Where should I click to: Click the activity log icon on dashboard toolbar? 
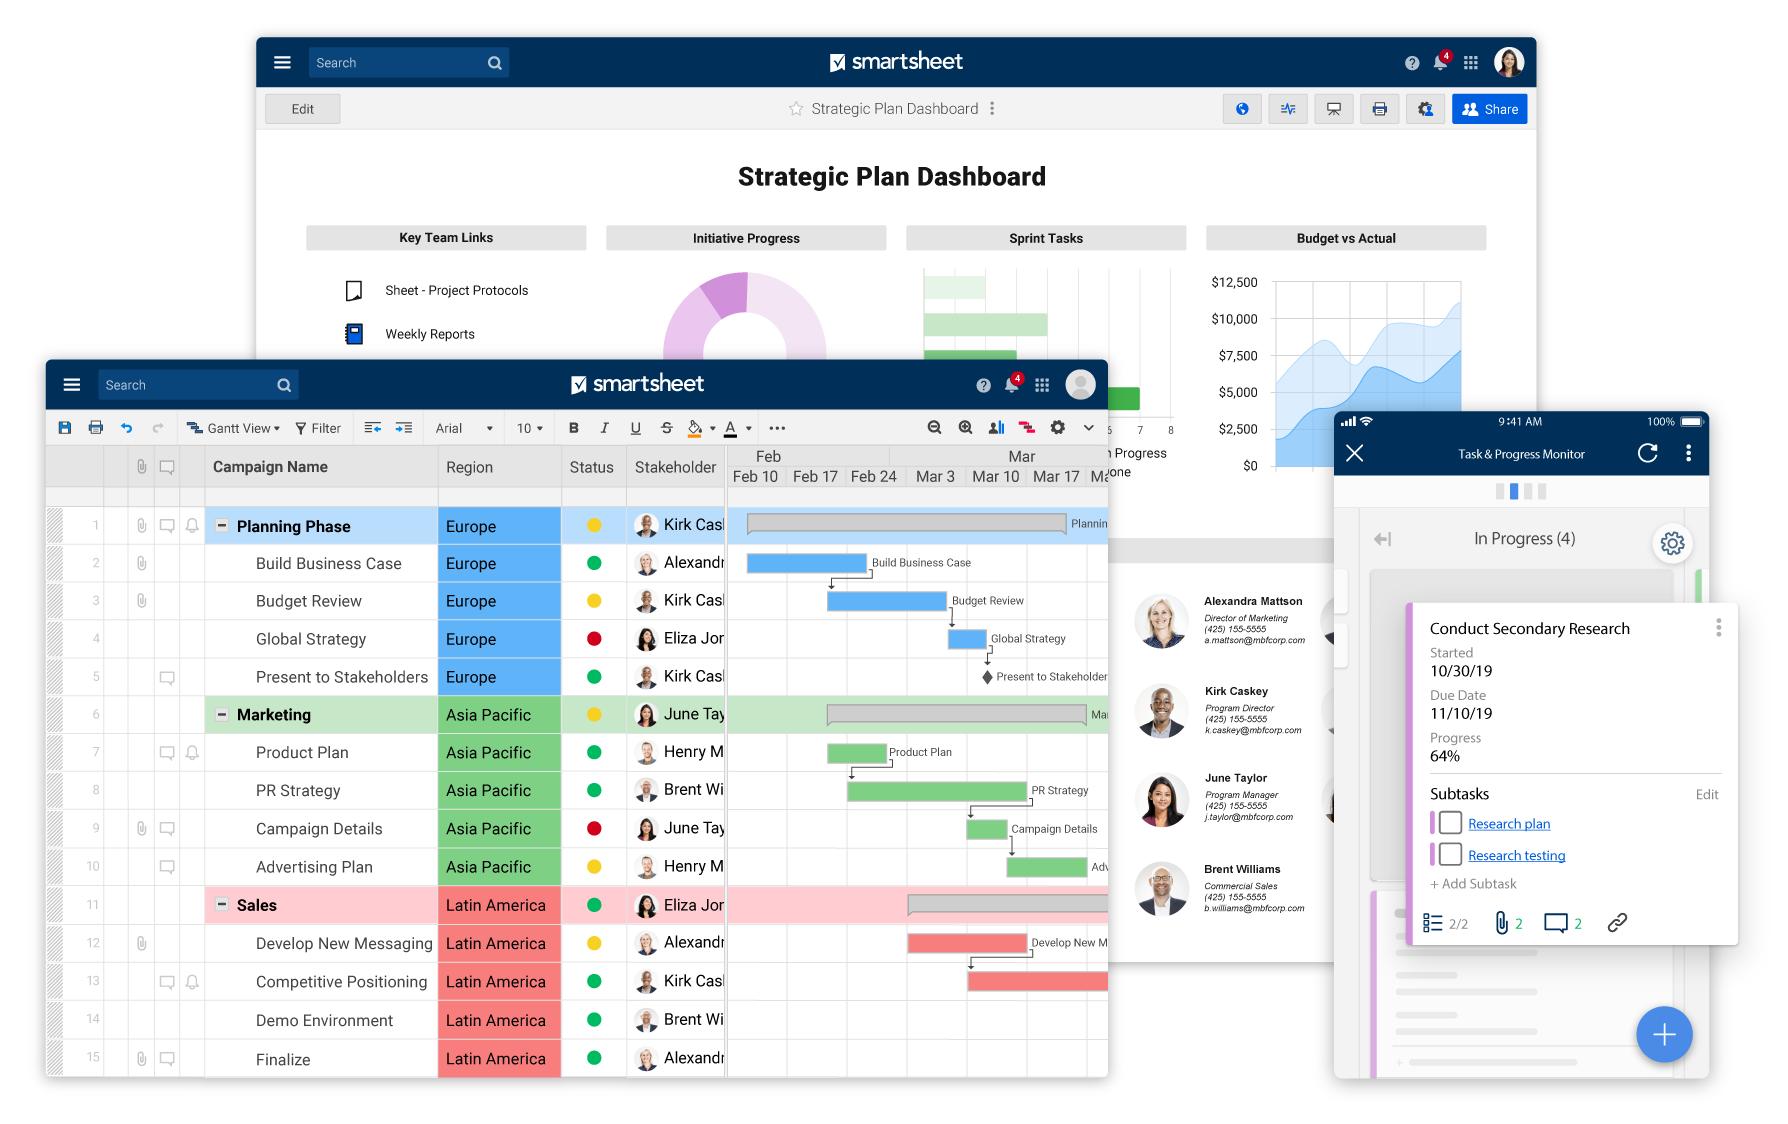[1288, 109]
